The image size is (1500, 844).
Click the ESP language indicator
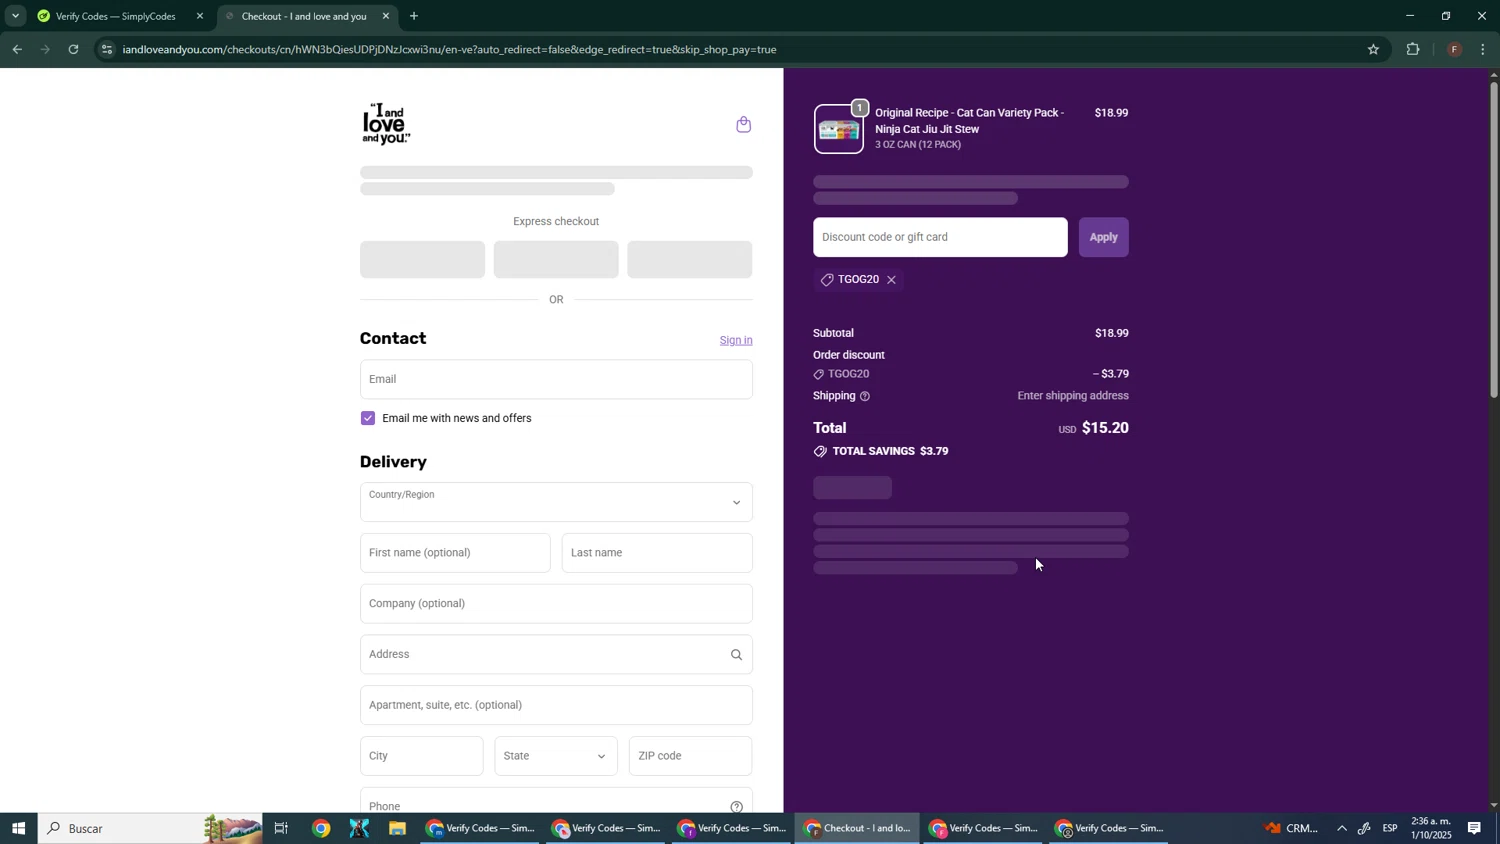[x=1390, y=829]
